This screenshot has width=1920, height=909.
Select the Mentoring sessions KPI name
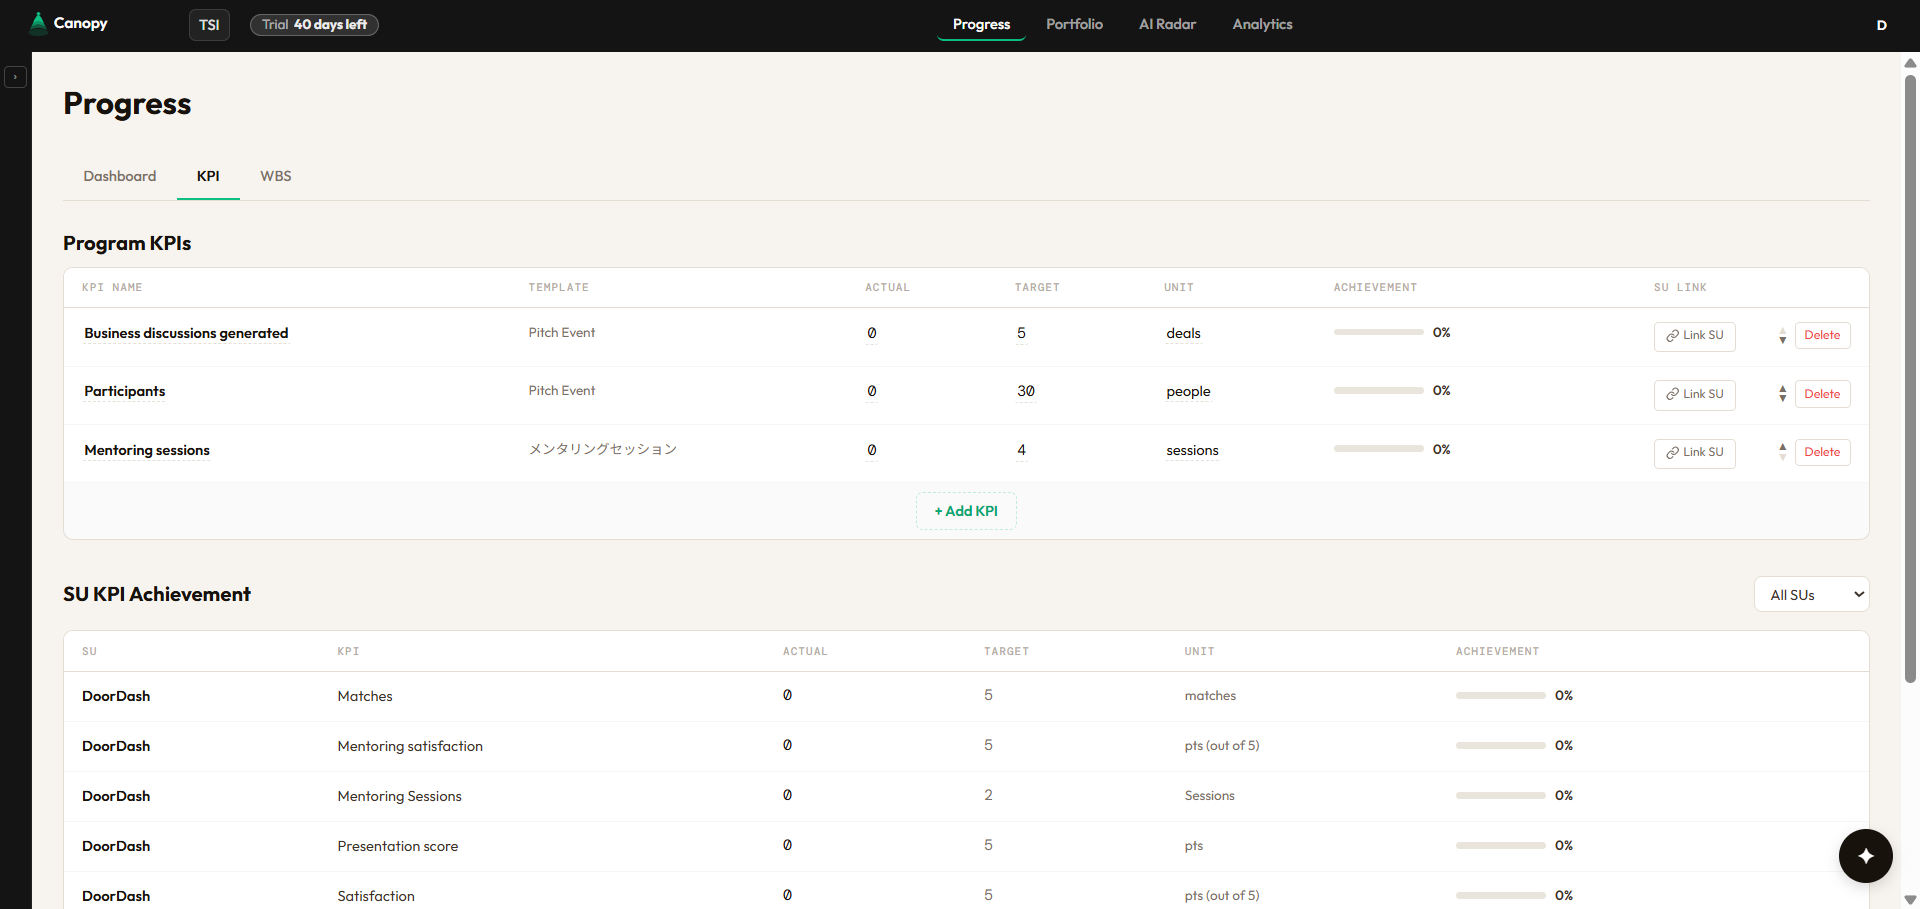tap(147, 451)
